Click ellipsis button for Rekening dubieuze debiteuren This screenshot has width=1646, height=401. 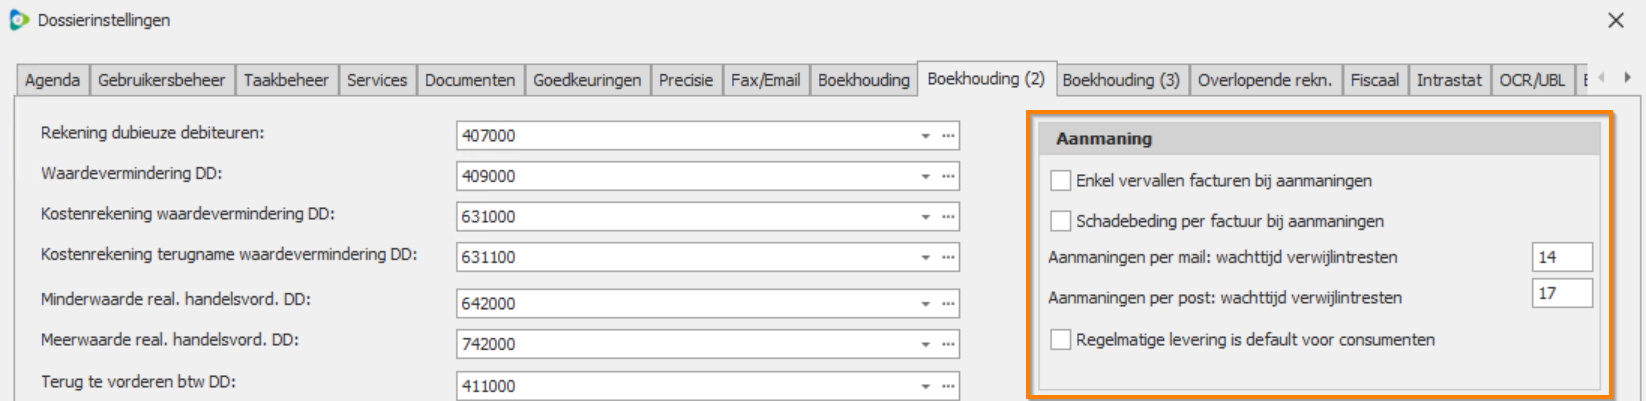[x=948, y=135]
